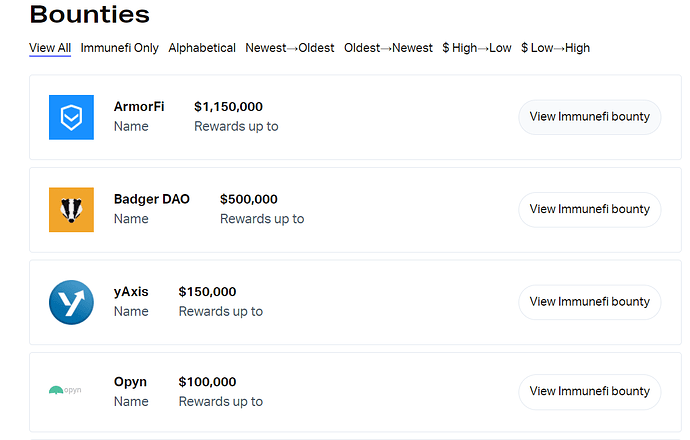Click the ArmorFi shield logo icon

[x=71, y=117]
